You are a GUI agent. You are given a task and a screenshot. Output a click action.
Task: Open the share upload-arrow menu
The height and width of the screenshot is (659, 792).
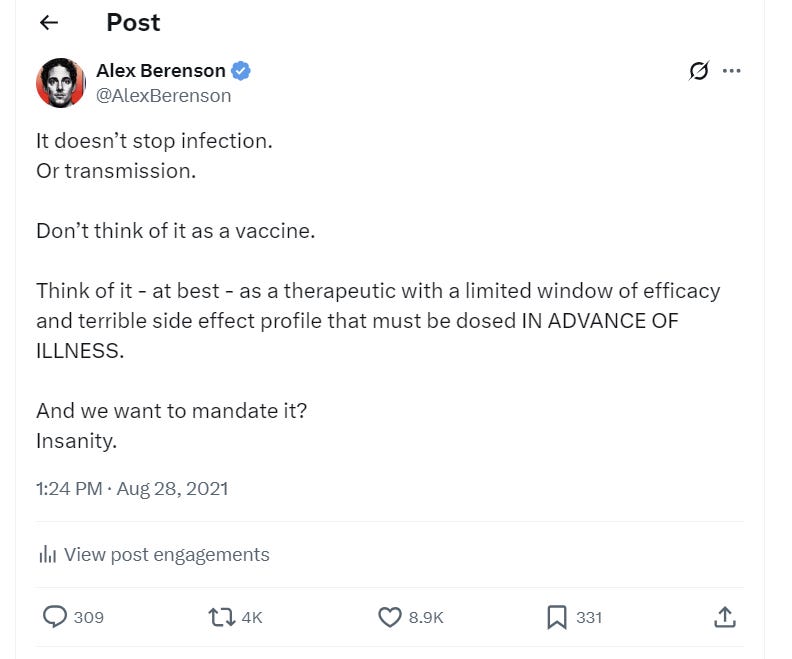(x=725, y=617)
